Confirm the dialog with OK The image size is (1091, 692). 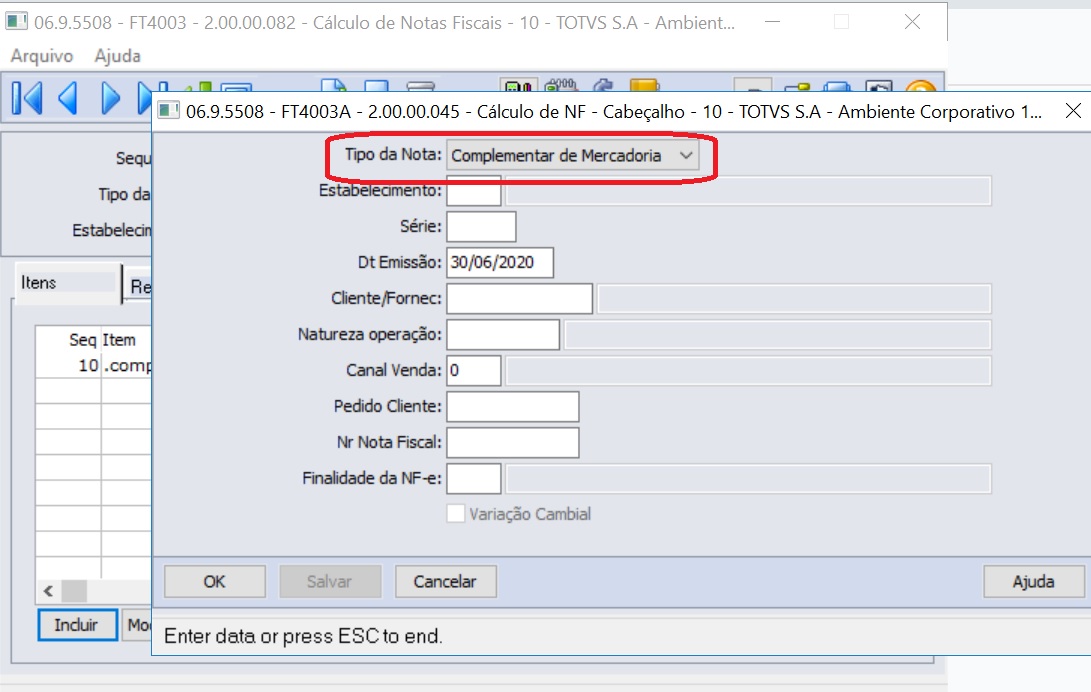click(x=214, y=581)
